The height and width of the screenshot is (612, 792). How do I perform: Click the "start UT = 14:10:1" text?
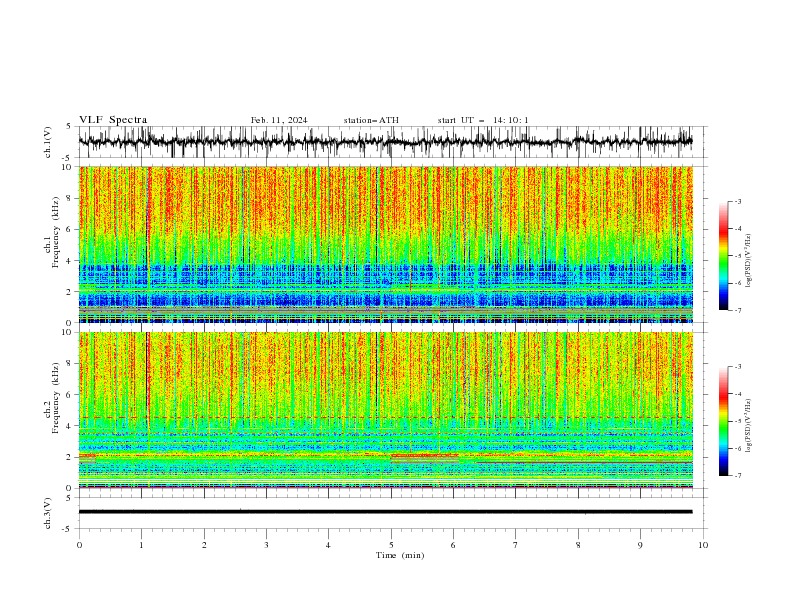483,120
